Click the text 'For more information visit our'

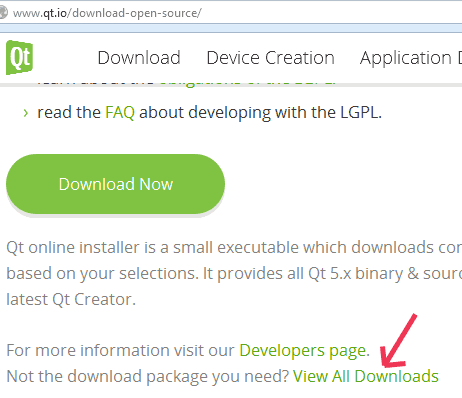pyautogui.click(x=120, y=350)
